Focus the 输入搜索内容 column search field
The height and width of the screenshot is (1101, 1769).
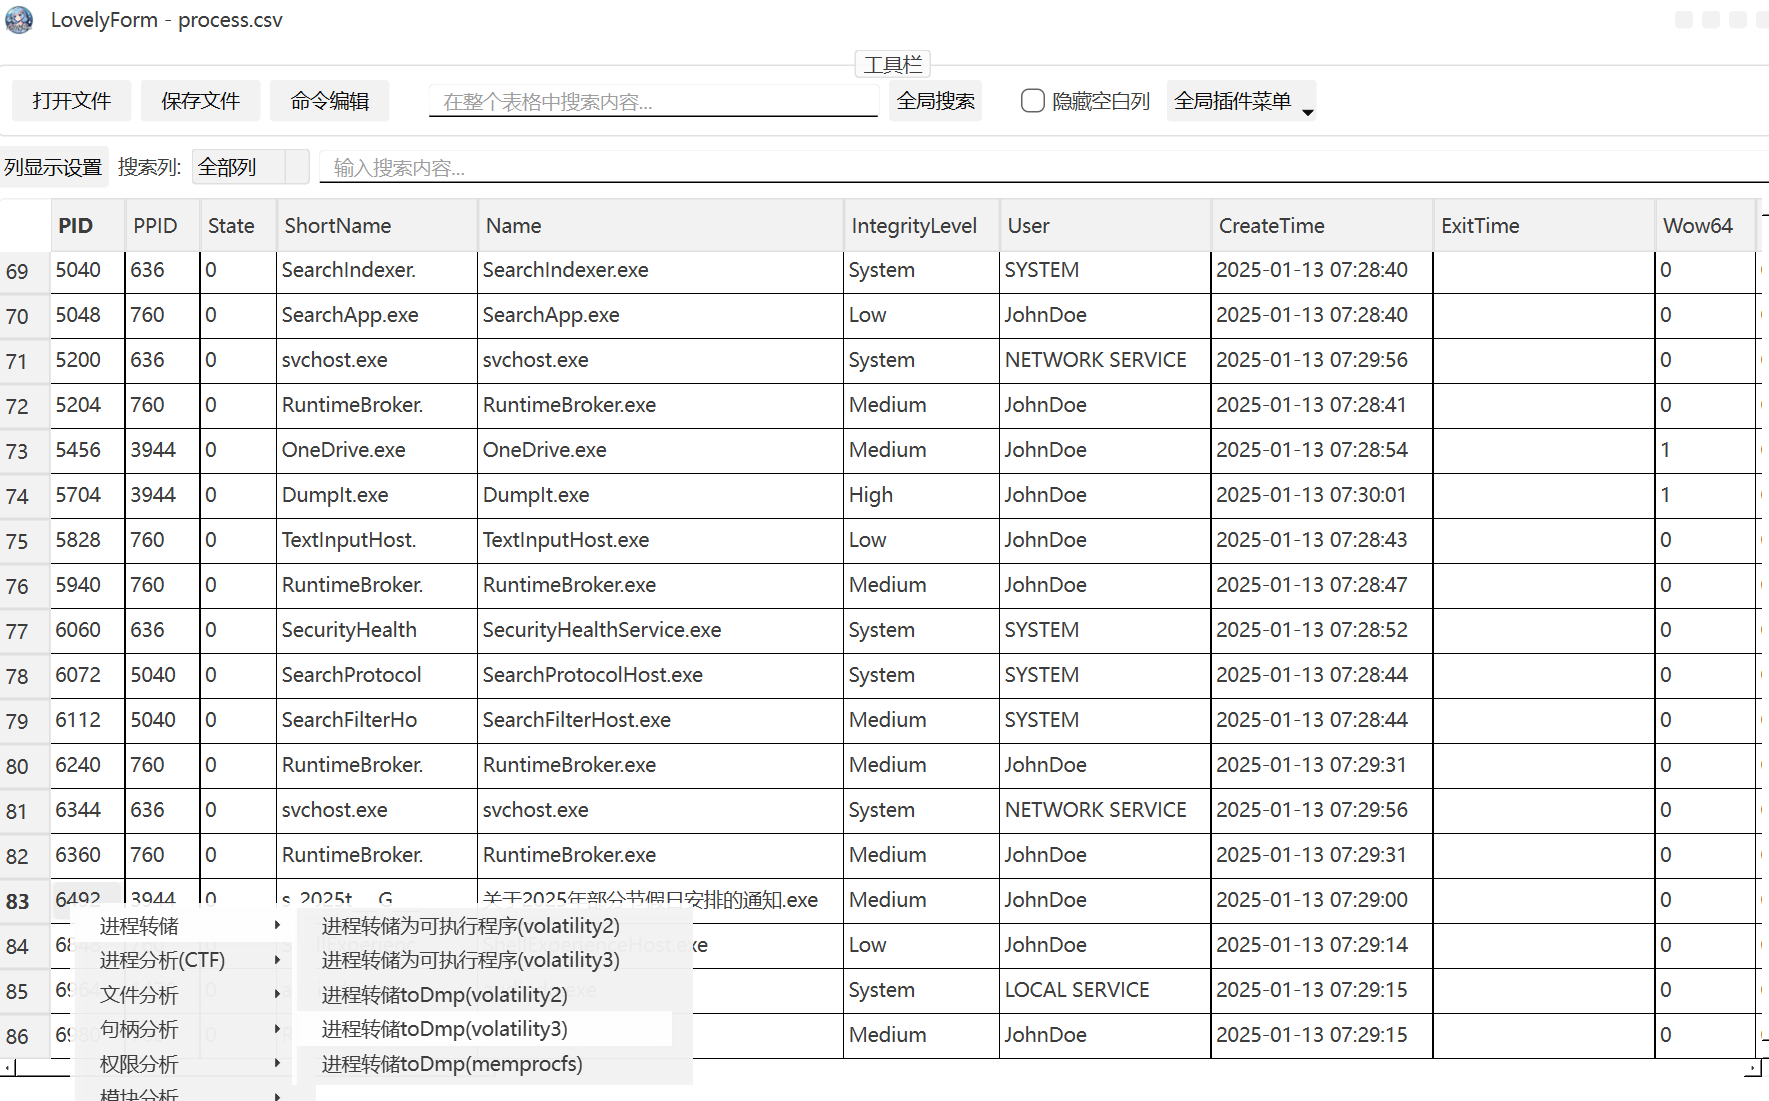pyautogui.click(x=1043, y=167)
